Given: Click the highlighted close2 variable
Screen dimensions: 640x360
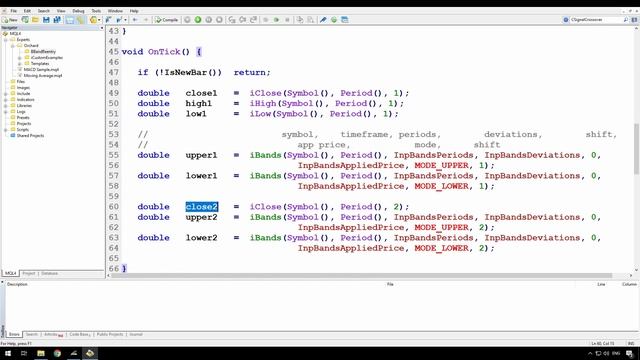Looking at the screenshot, I should [x=202, y=207].
